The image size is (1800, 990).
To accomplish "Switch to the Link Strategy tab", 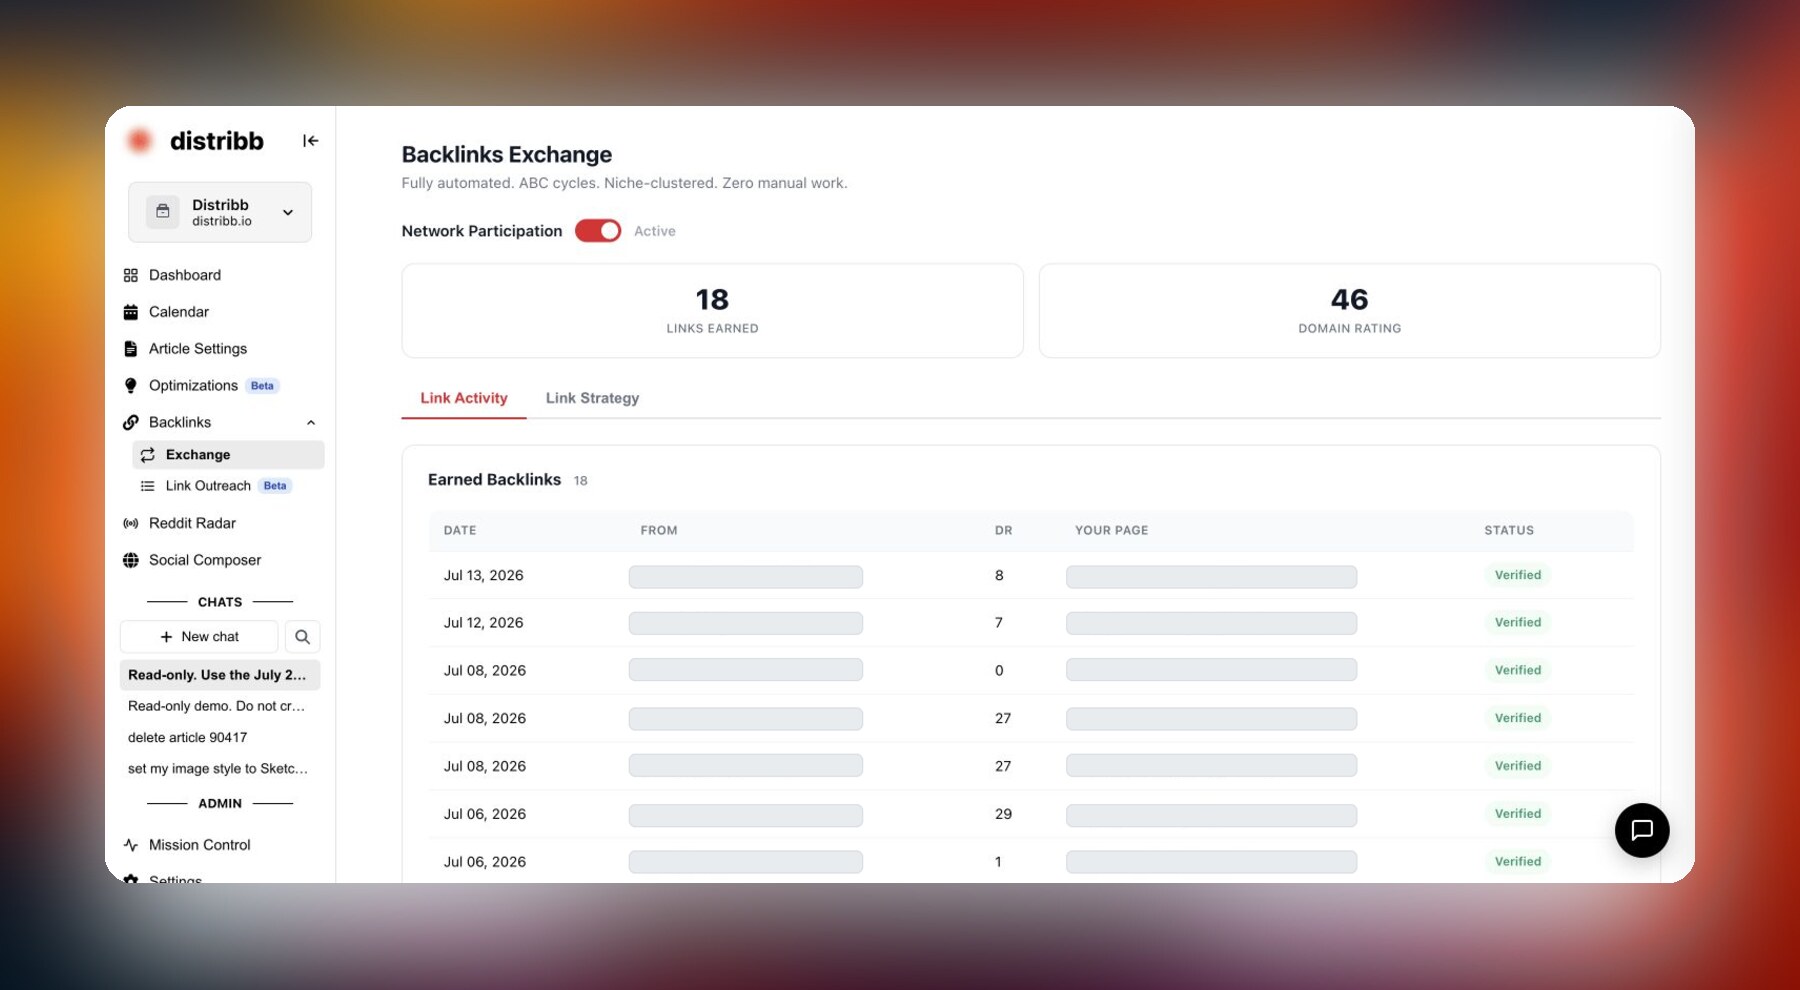I will tap(592, 398).
